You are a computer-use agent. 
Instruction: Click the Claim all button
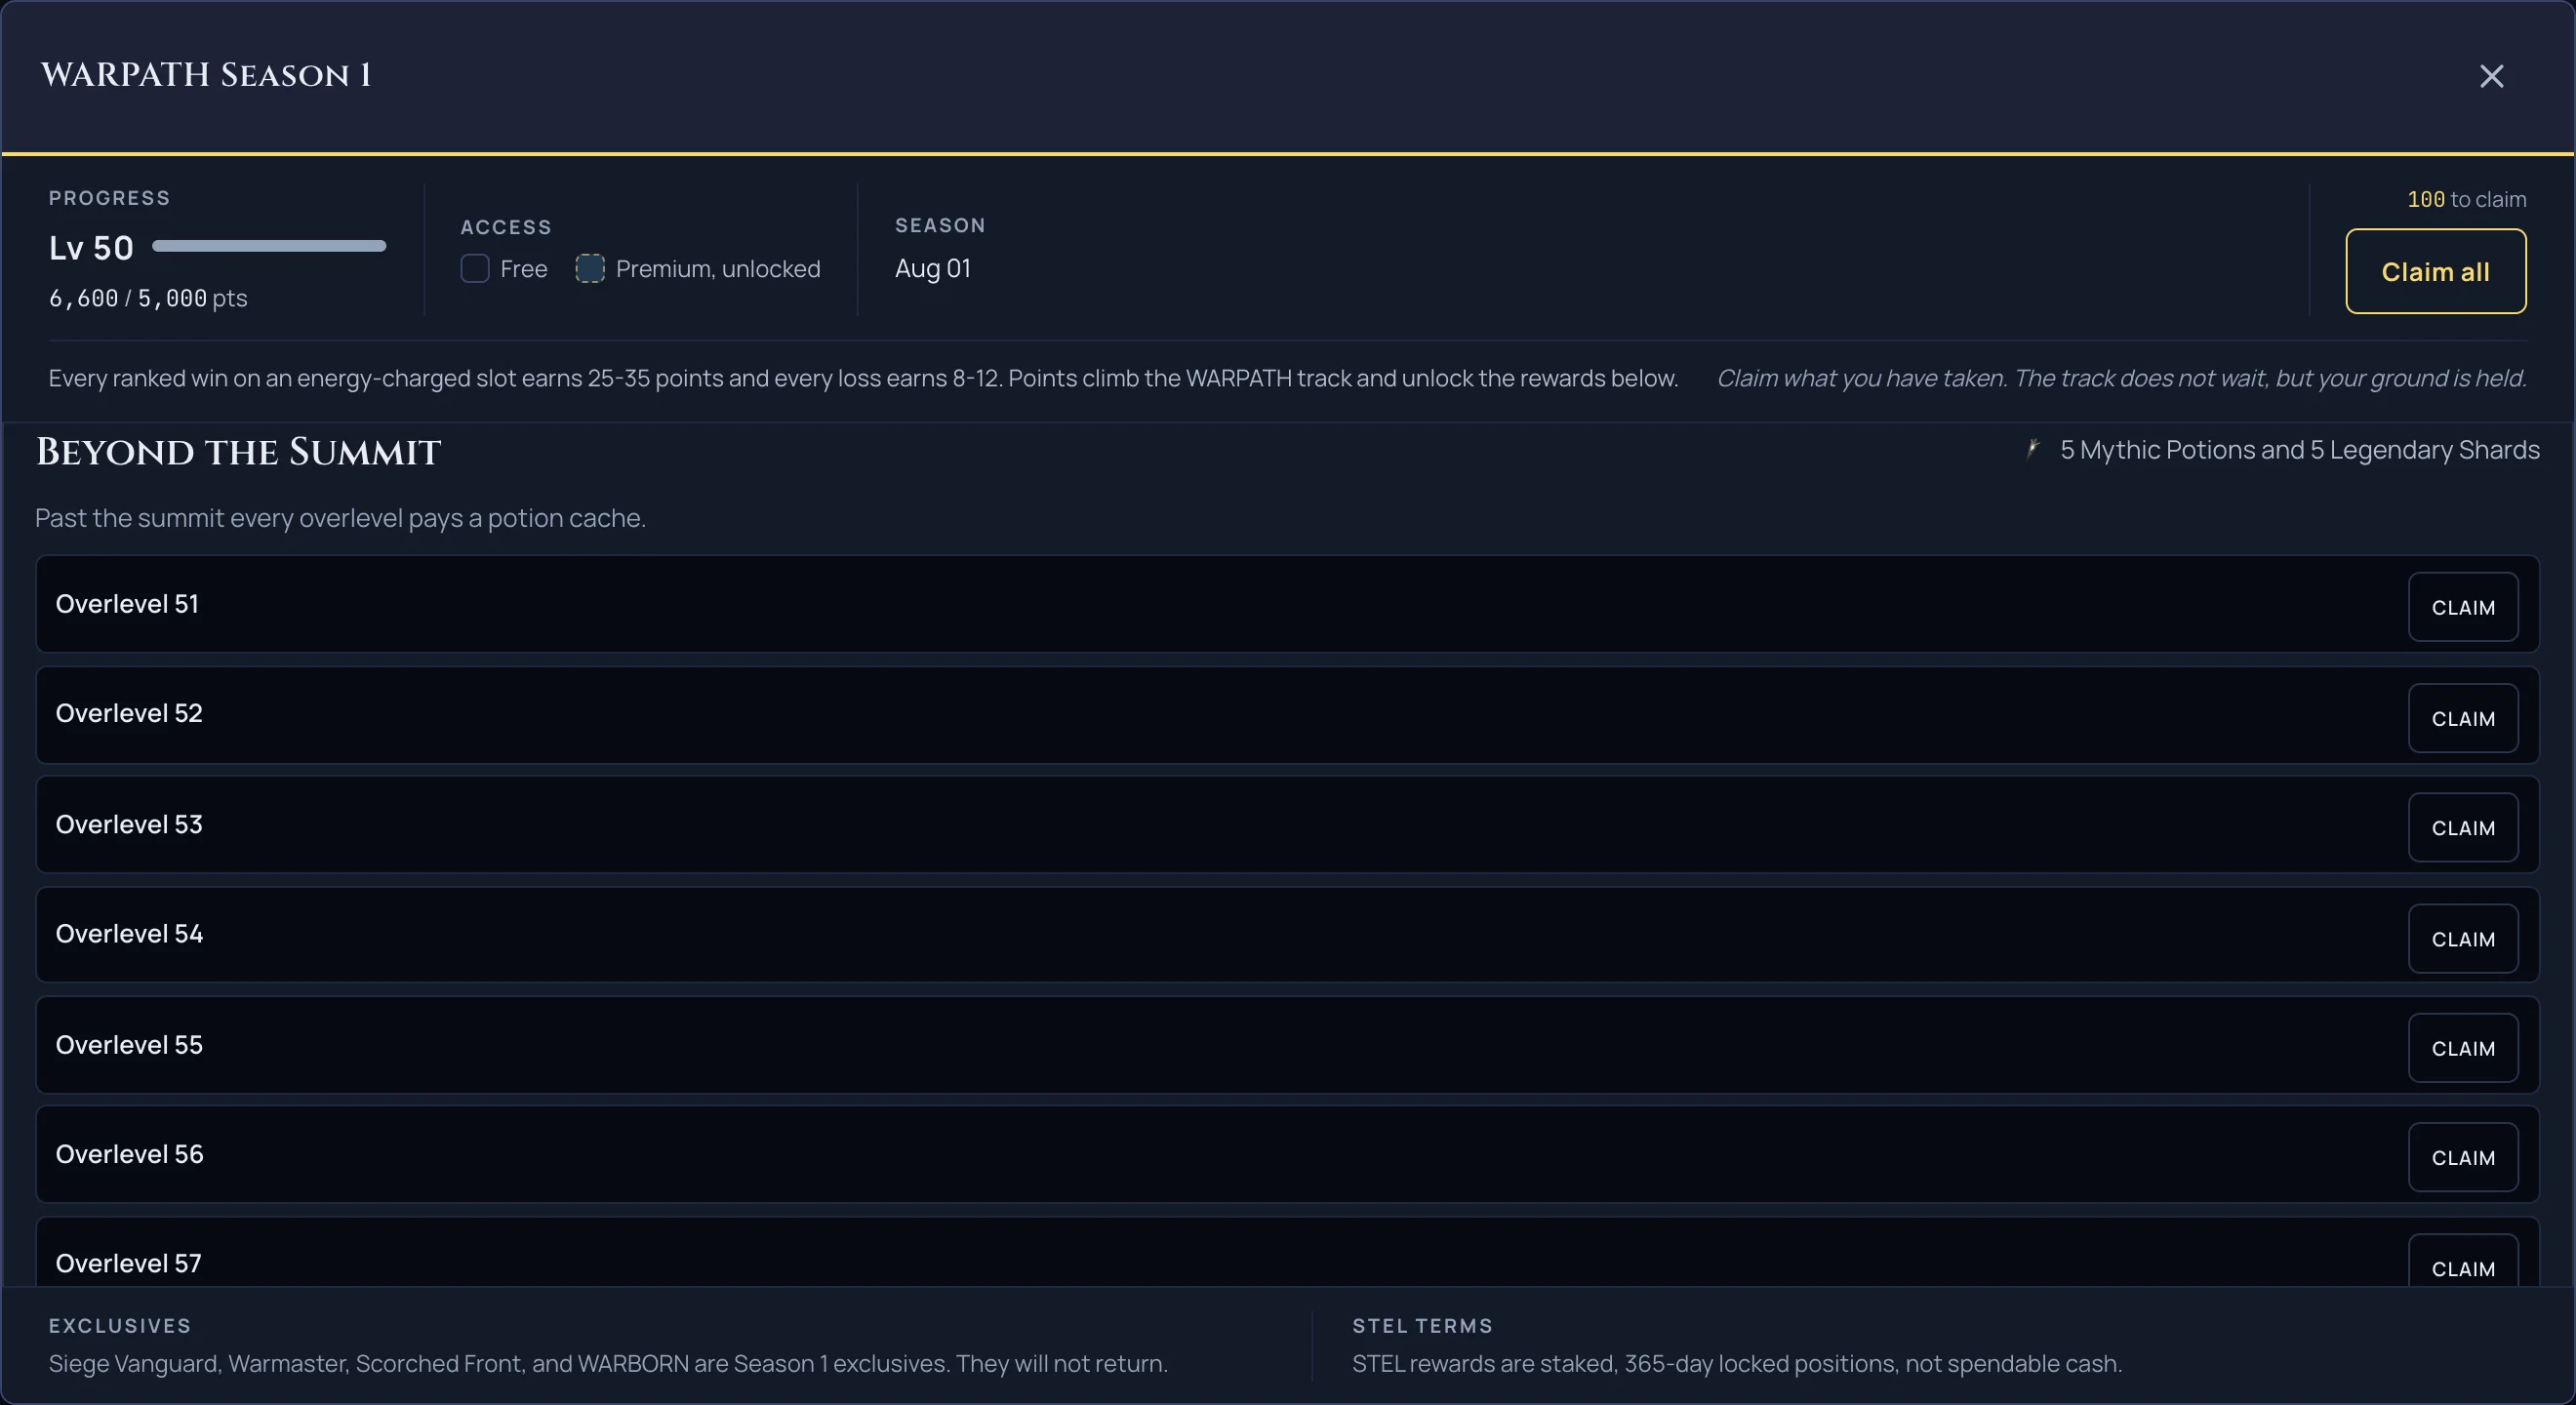pos(2435,272)
